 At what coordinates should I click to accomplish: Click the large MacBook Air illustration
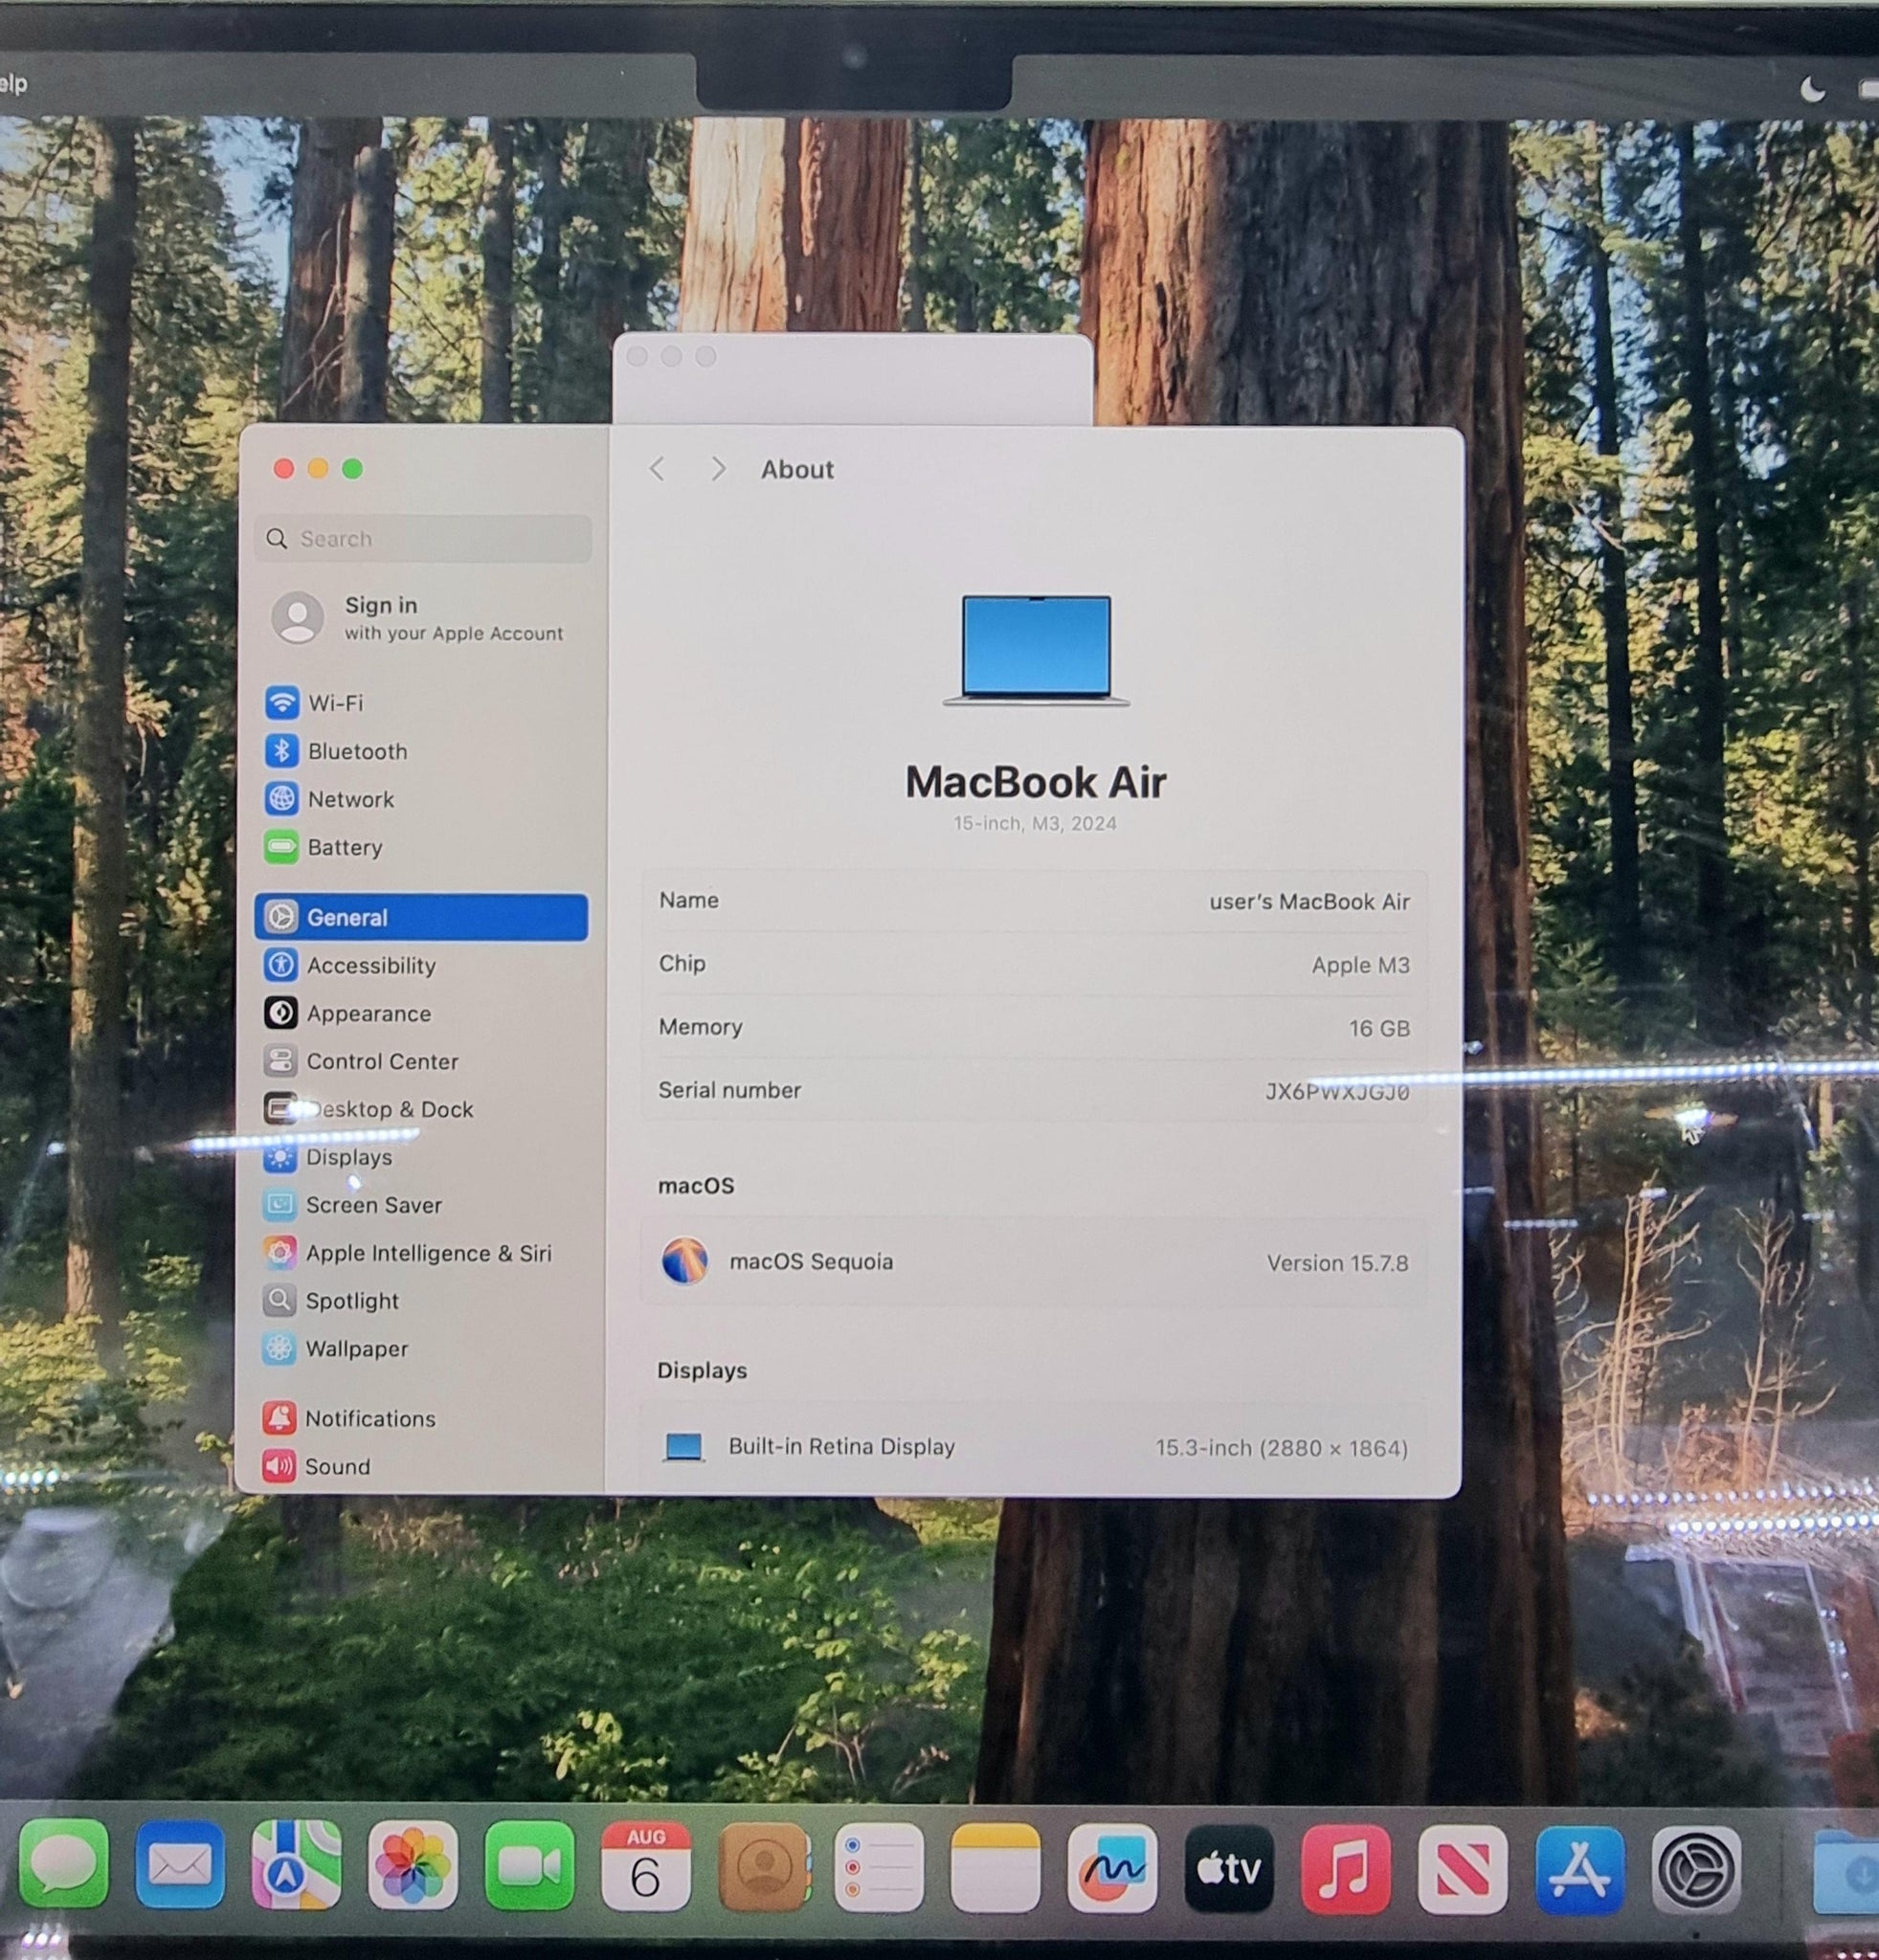click(x=1036, y=651)
